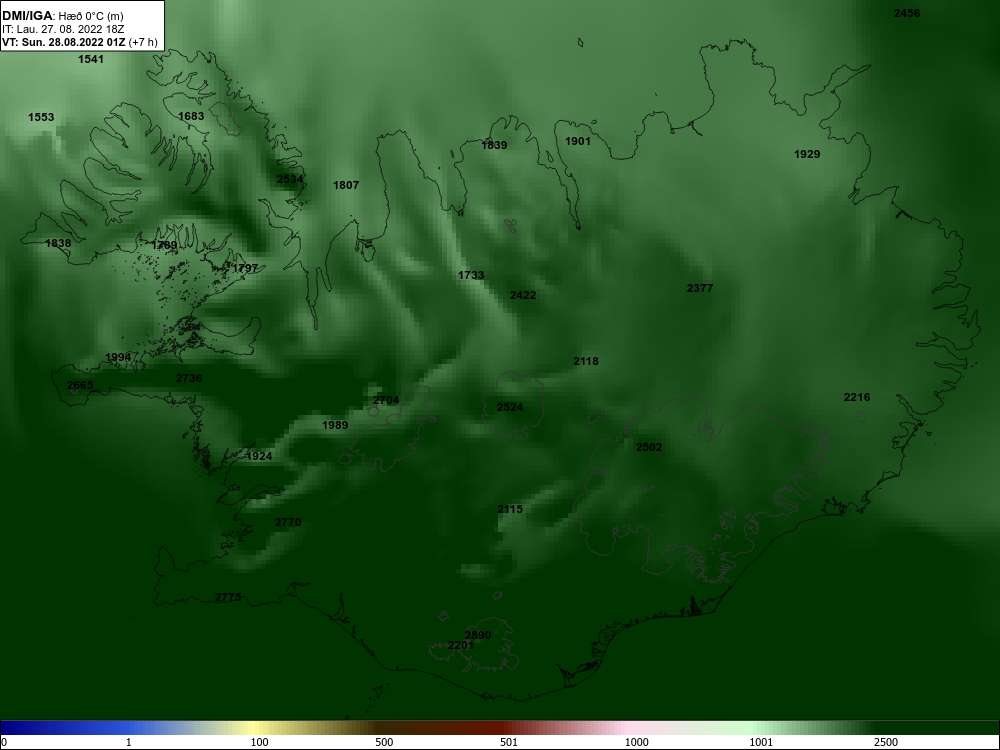
Task: Click the map value 2201
Action: coord(460,645)
